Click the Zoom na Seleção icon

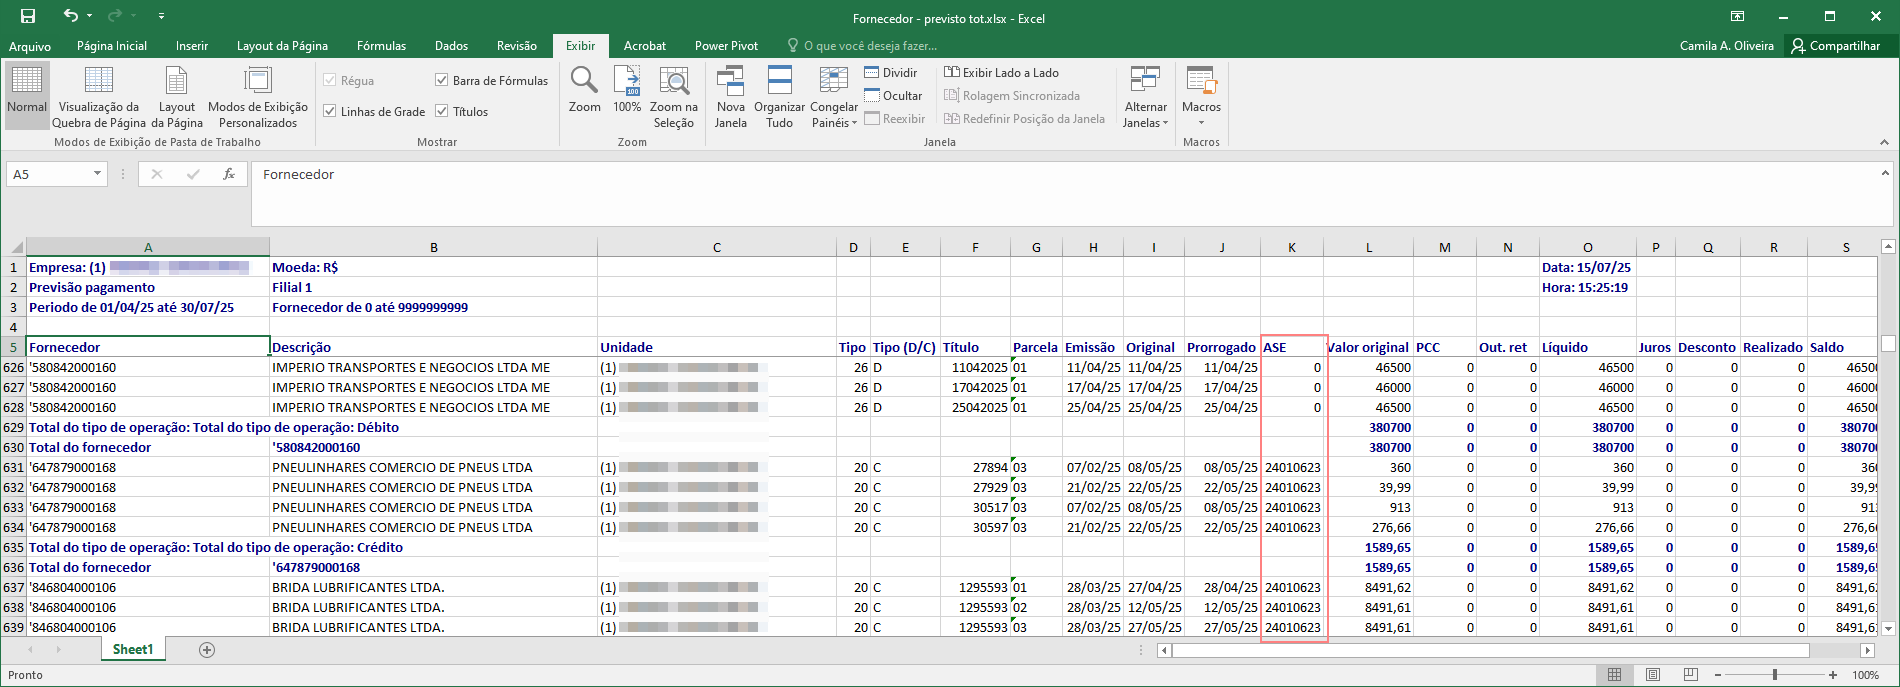(674, 80)
